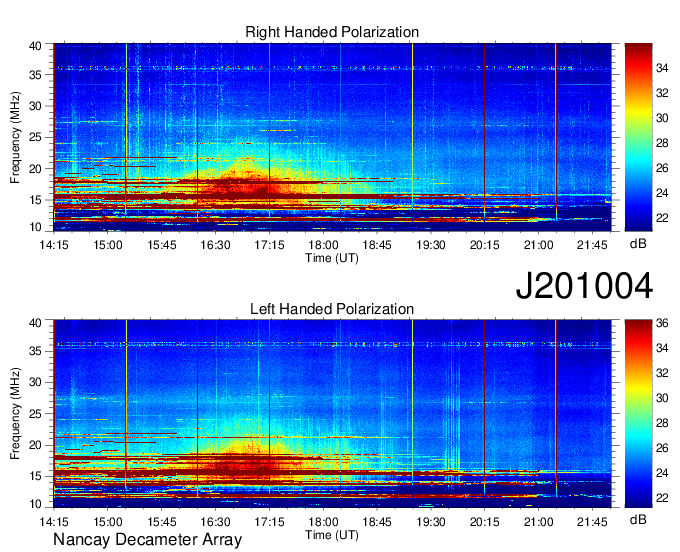Click "16:30" on the Left Handed time axis
The image size is (680, 552).
pyautogui.click(x=216, y=521)
